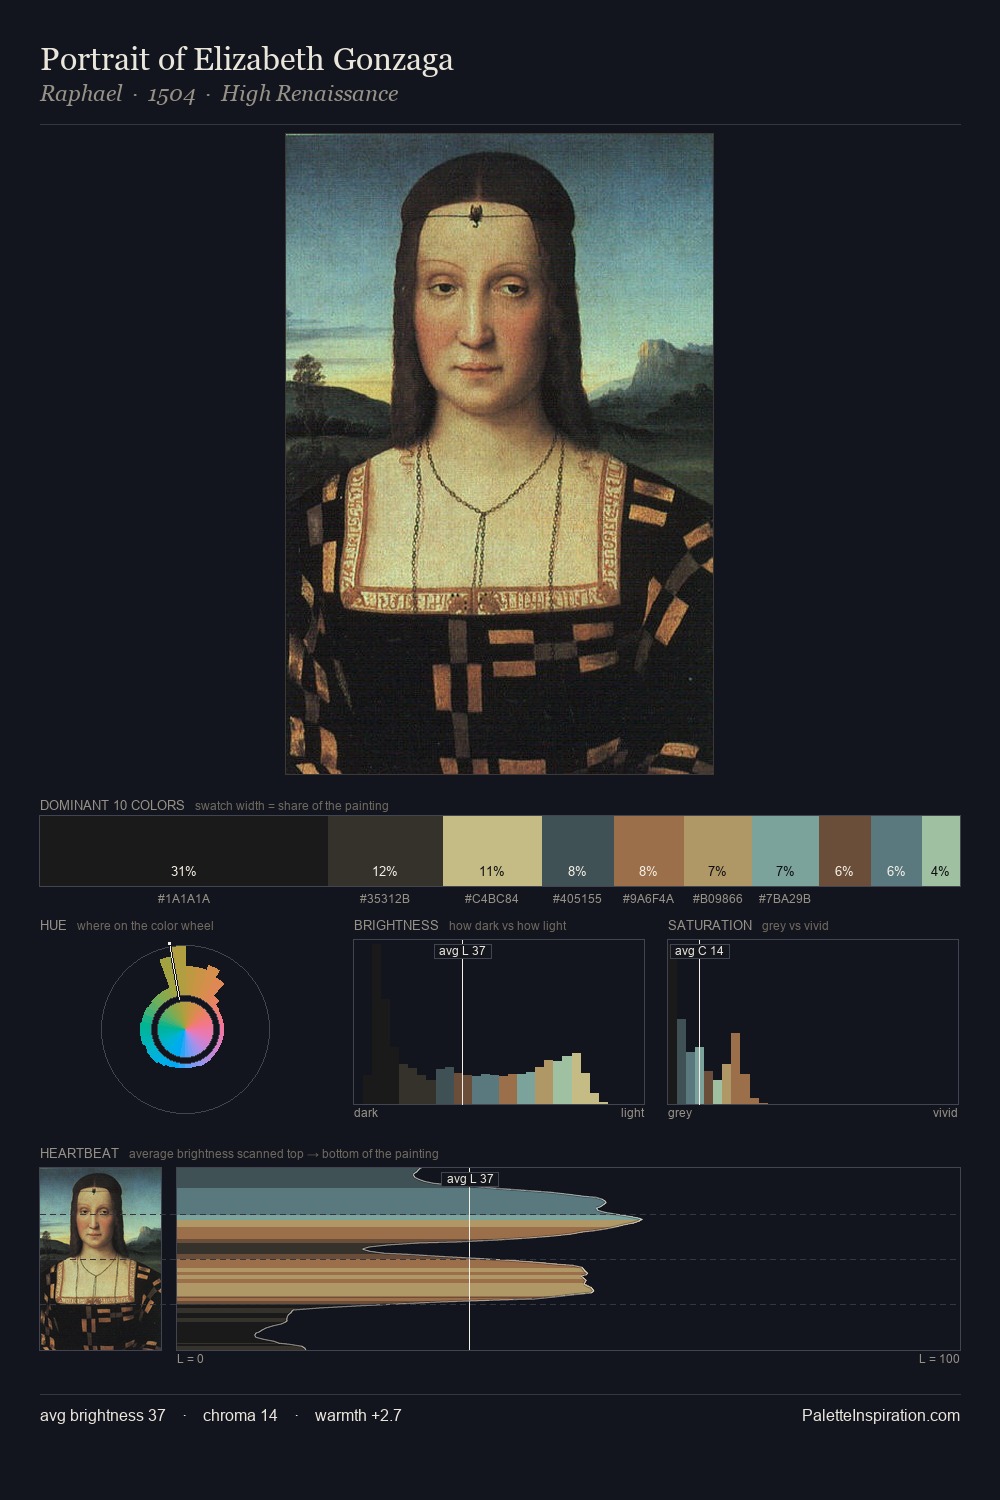Choose the 8% copper-brown swatch
1000x1500 pixels.
pyautogui.click(x=648, y=851)
